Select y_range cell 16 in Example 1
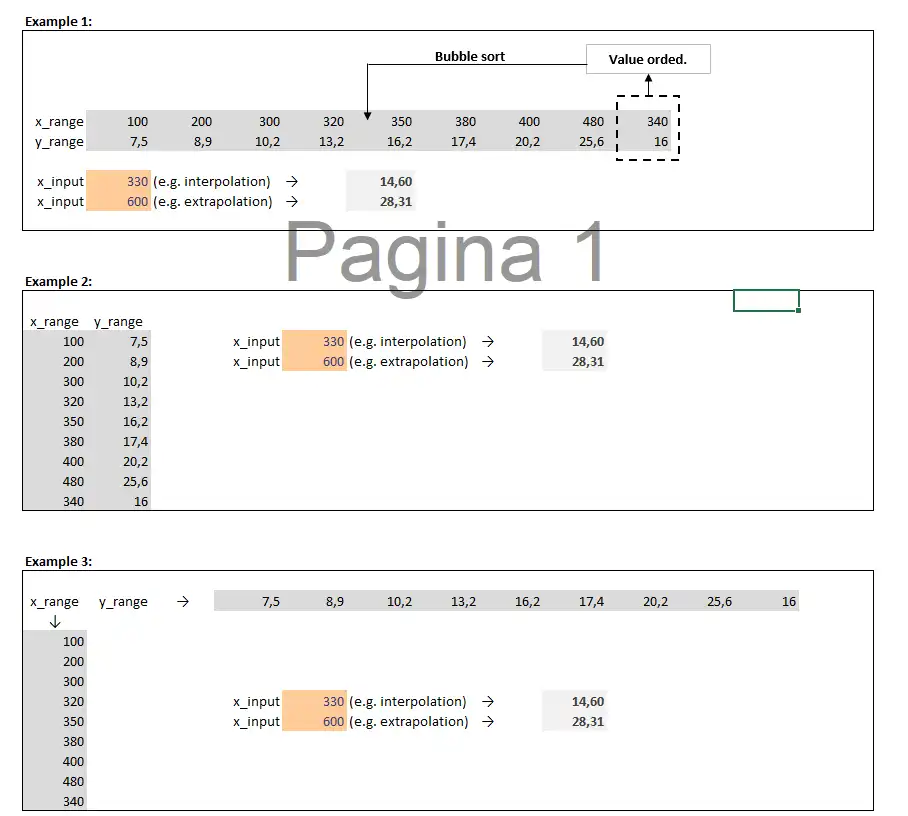This screenshot has width=908, height=816. pyautogui.click(x=639, y=141)
